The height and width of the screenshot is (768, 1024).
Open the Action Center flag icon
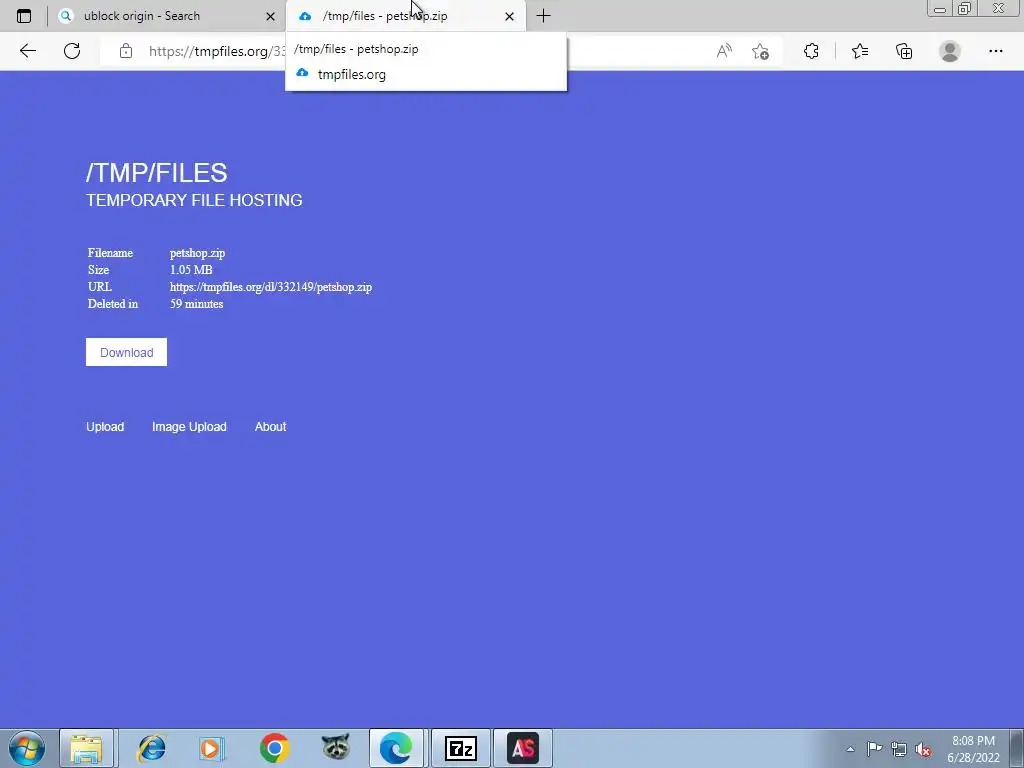coord(874,749)
